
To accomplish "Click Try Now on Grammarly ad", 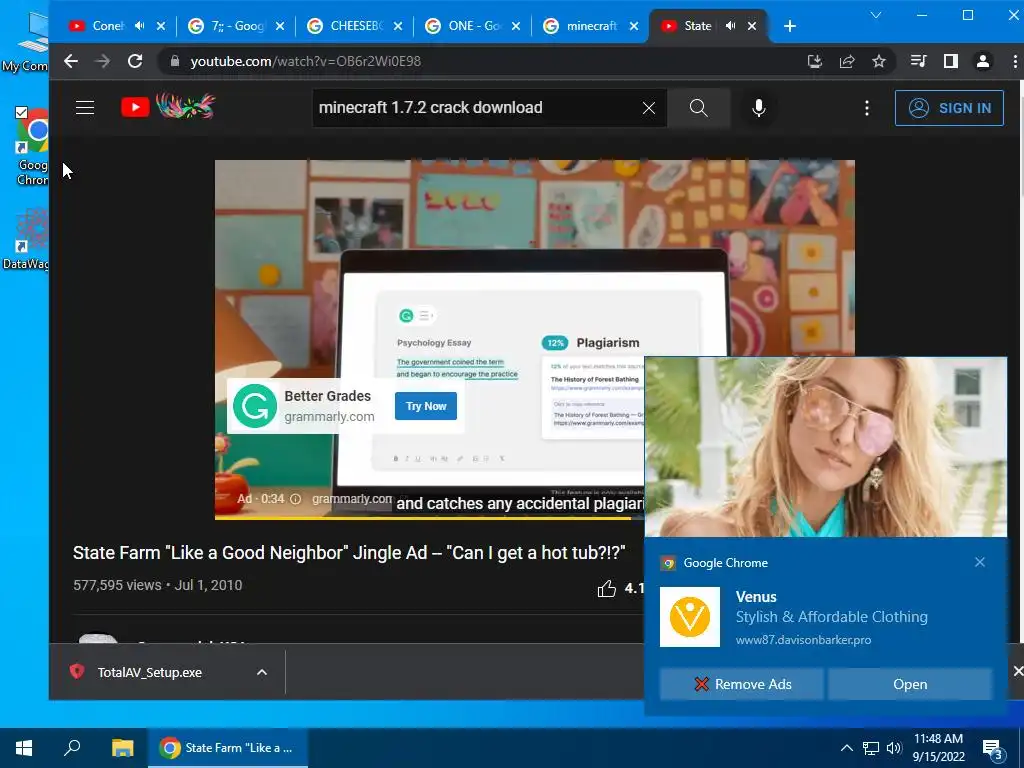I will tap(426, 406).
